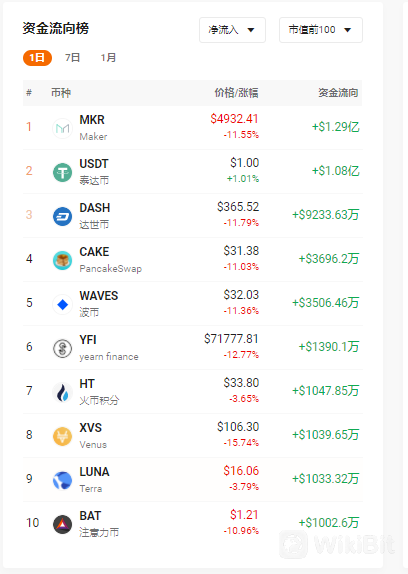
Task: Click the yearn finance YFI icon
Action: pyautogui.click(x=63, y=348)
